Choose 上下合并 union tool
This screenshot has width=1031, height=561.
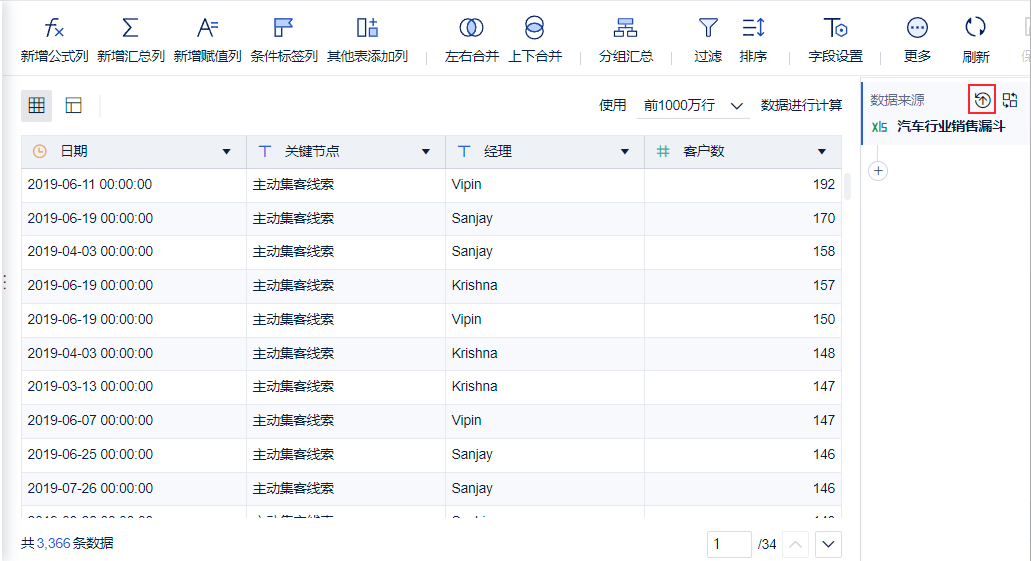click(535, 40)
